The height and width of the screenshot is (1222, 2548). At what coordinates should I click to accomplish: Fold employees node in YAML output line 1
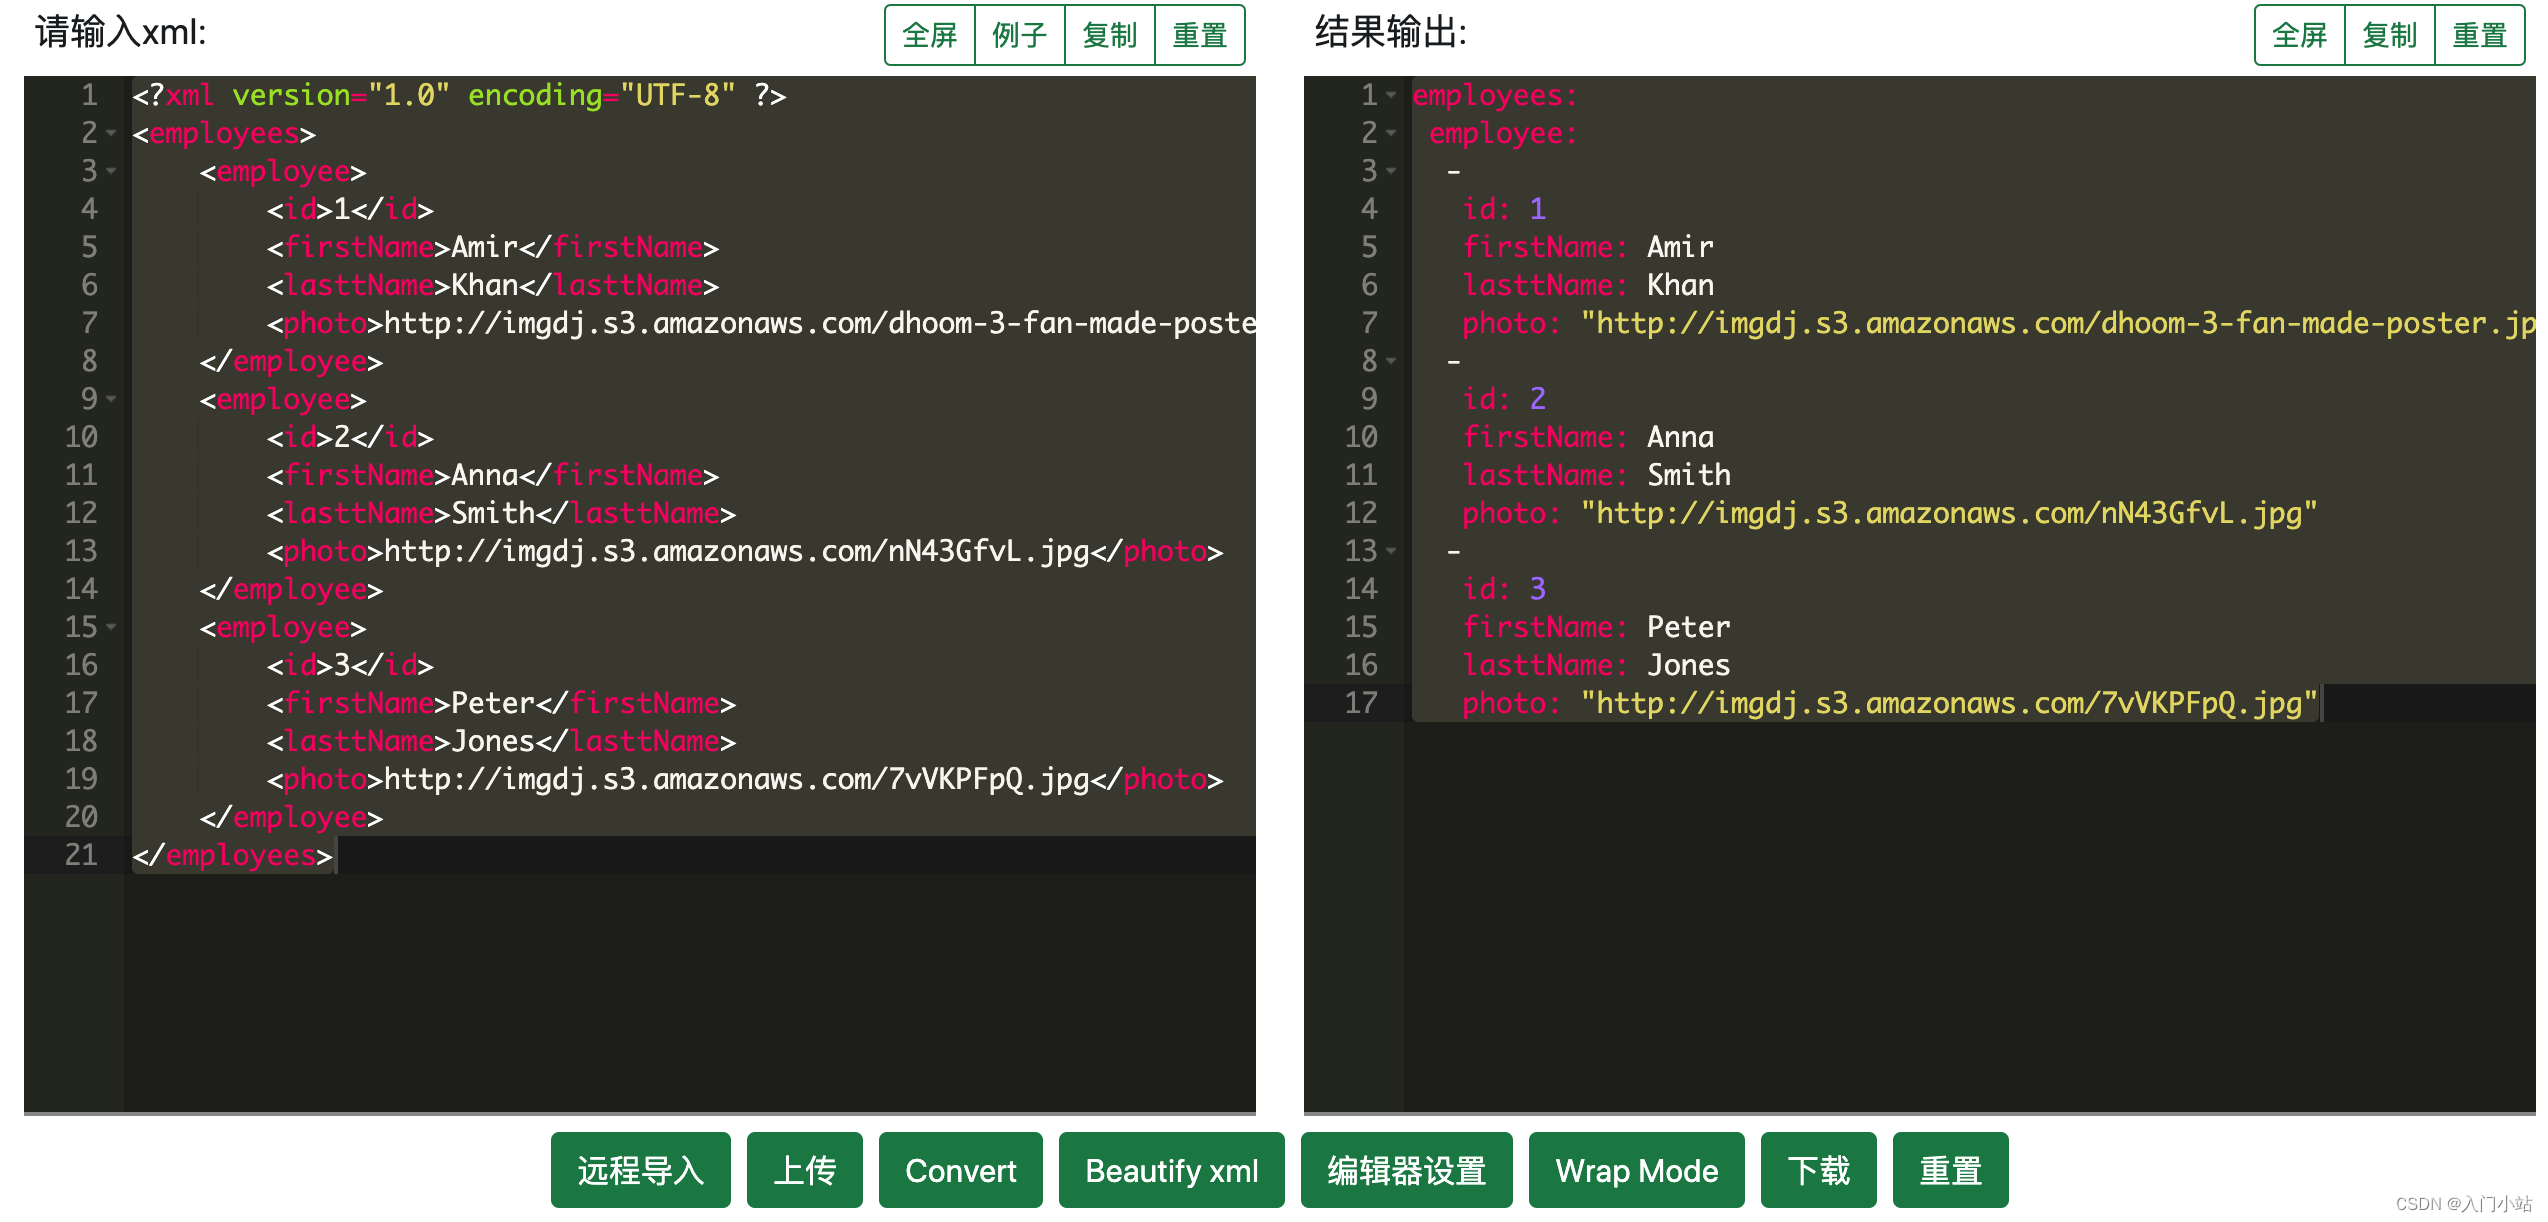(x=1391, y=95)
